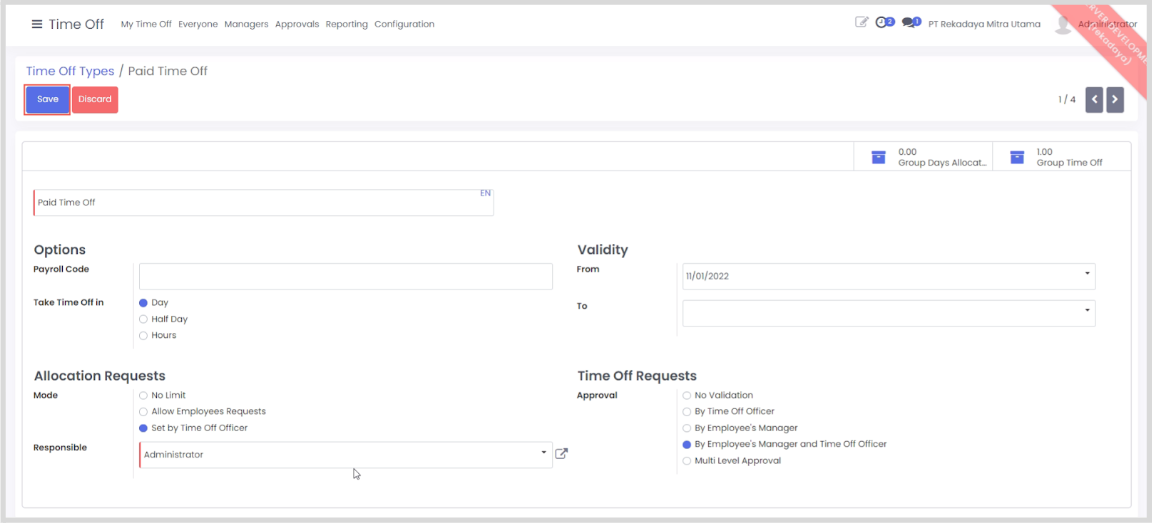1156x527 pixels.
Task: Open external link for Responsible field
Action: [x=562, y=454]
